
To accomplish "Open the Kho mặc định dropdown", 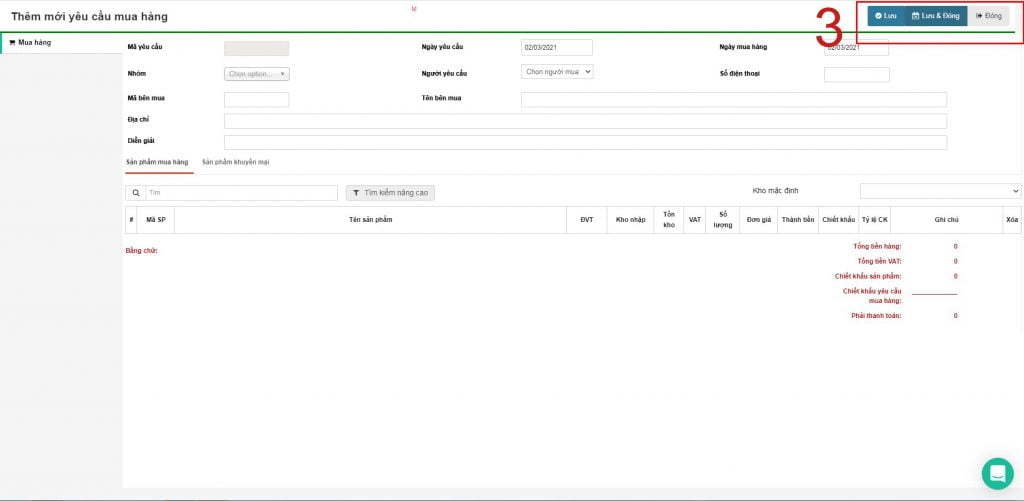I will pos(940,191).
